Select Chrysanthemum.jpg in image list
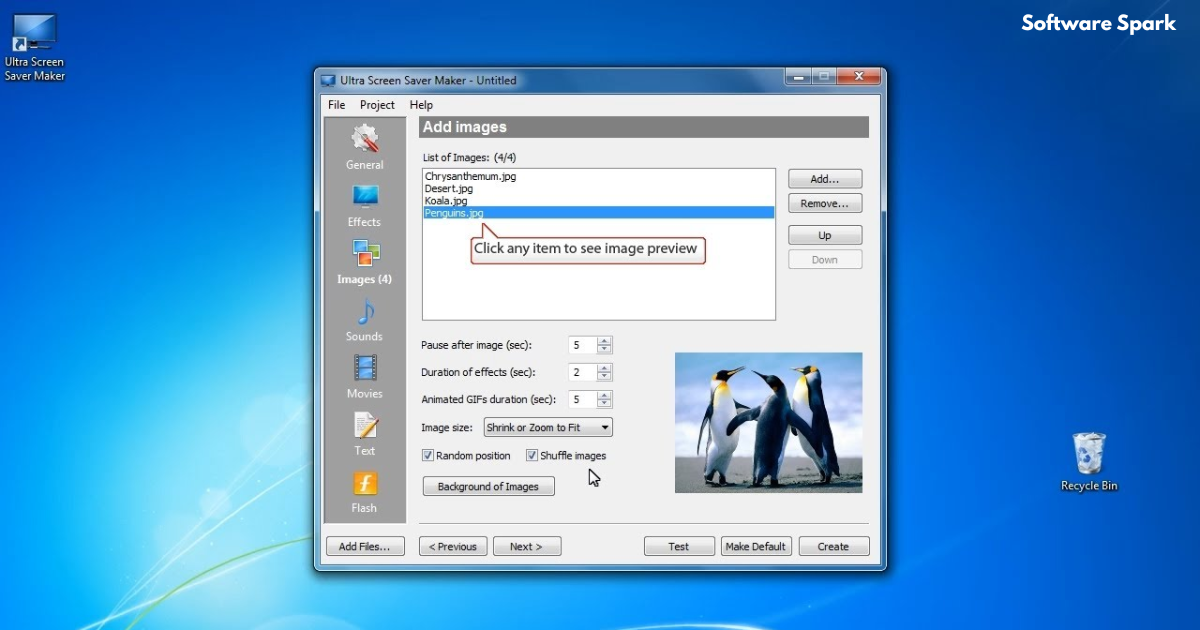 [x=599, y=176]
